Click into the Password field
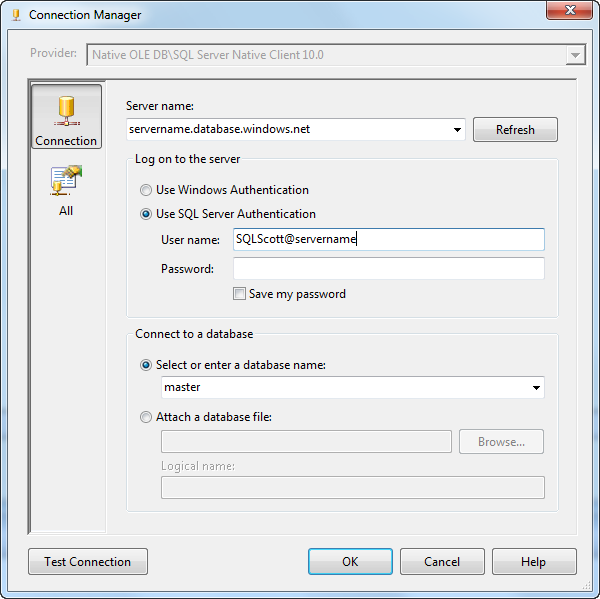This screenshot has height=599, width=600. coord(389,268)
